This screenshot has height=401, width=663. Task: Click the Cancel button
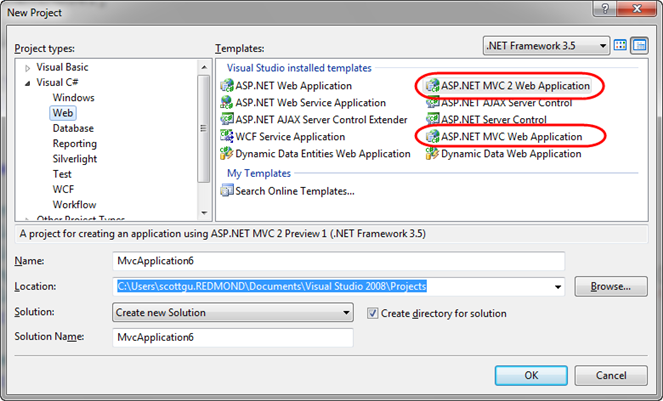611,375
